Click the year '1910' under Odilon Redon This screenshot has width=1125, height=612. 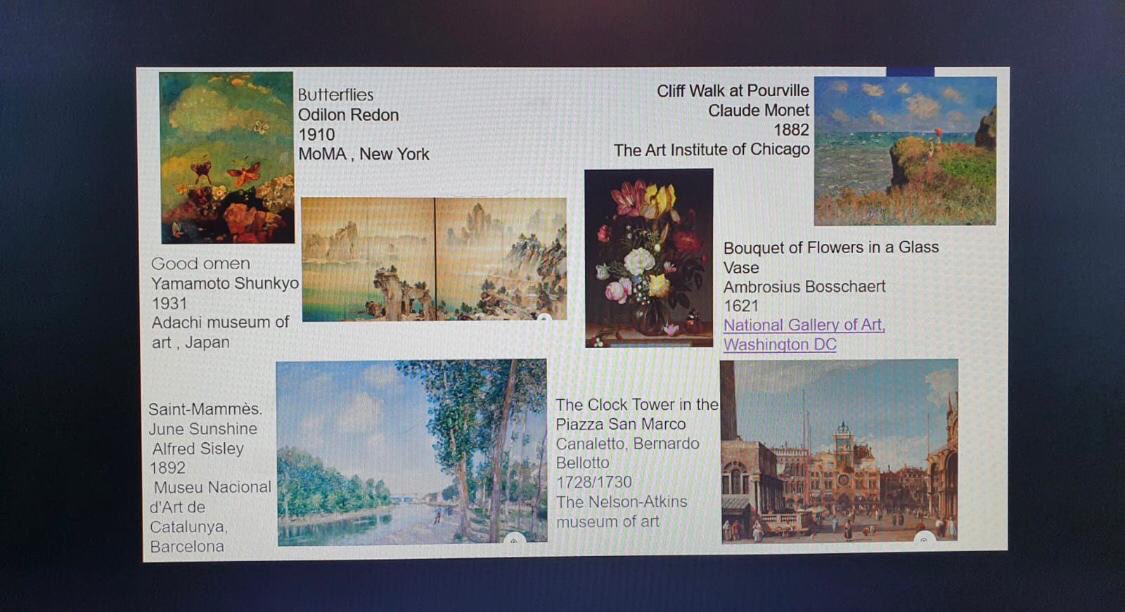[x=316, y=135]
